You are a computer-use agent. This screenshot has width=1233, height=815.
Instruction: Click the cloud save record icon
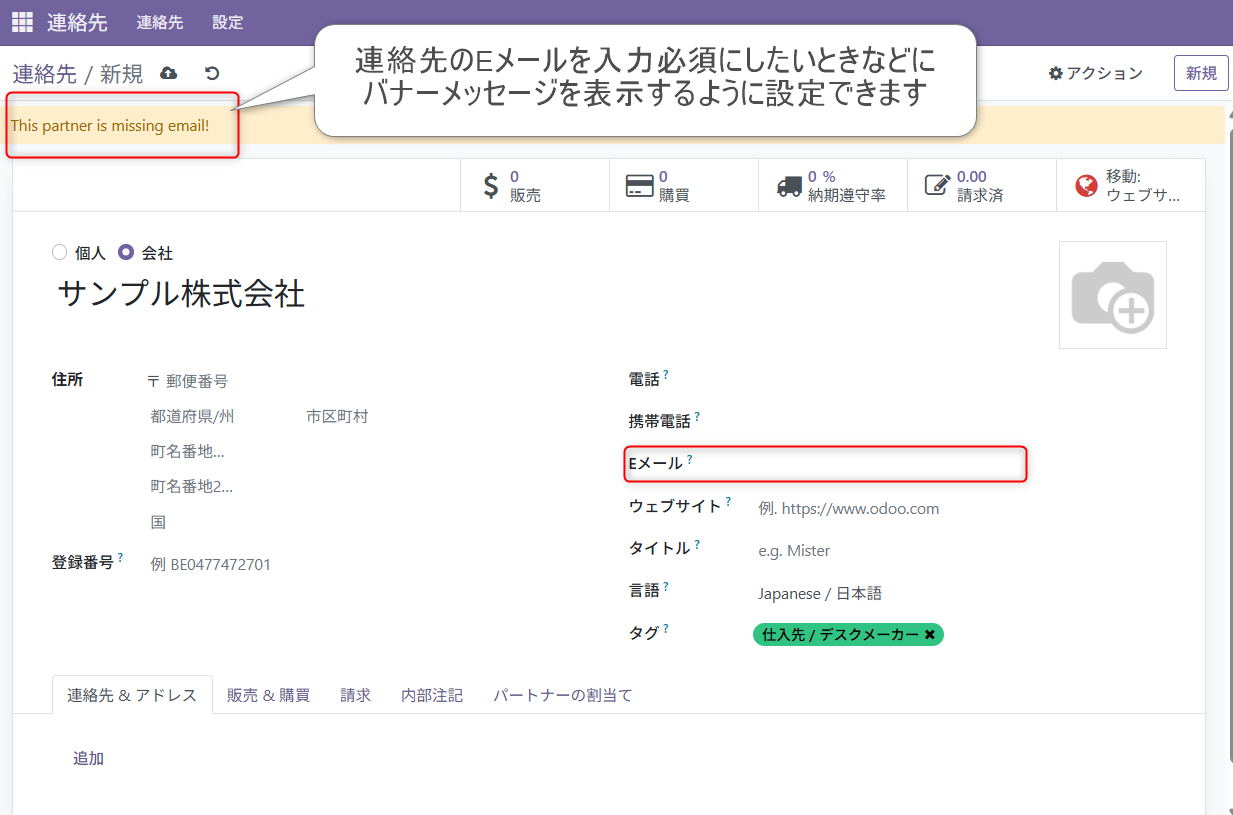169,73
